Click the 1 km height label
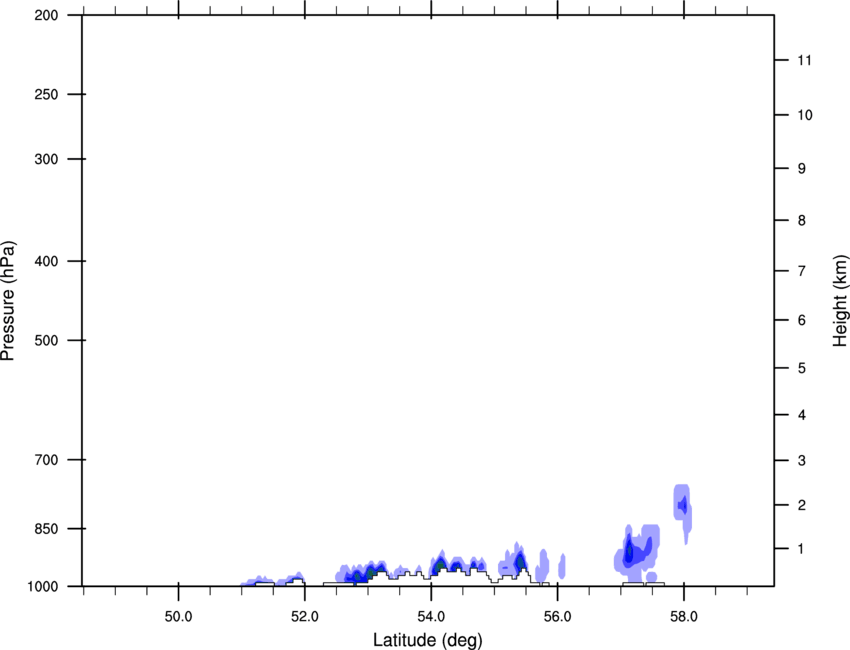Screen dimensions: 850x650 pyautogui.click(x=802, y=549)
